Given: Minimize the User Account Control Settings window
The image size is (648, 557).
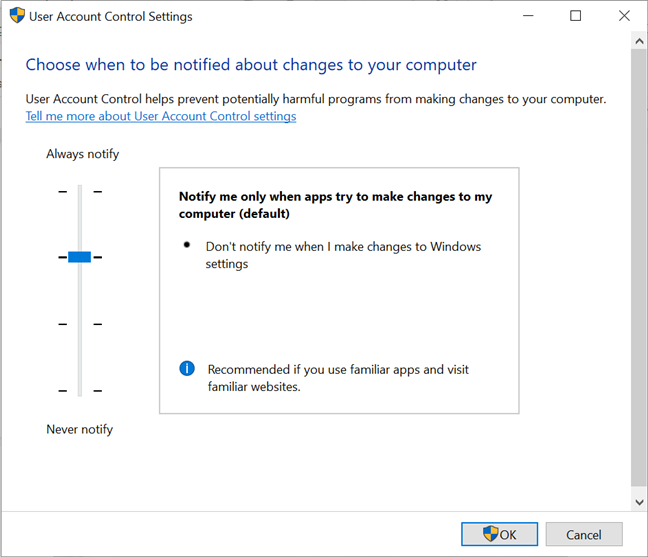Looking at the screenshot, I should (528, 16).
